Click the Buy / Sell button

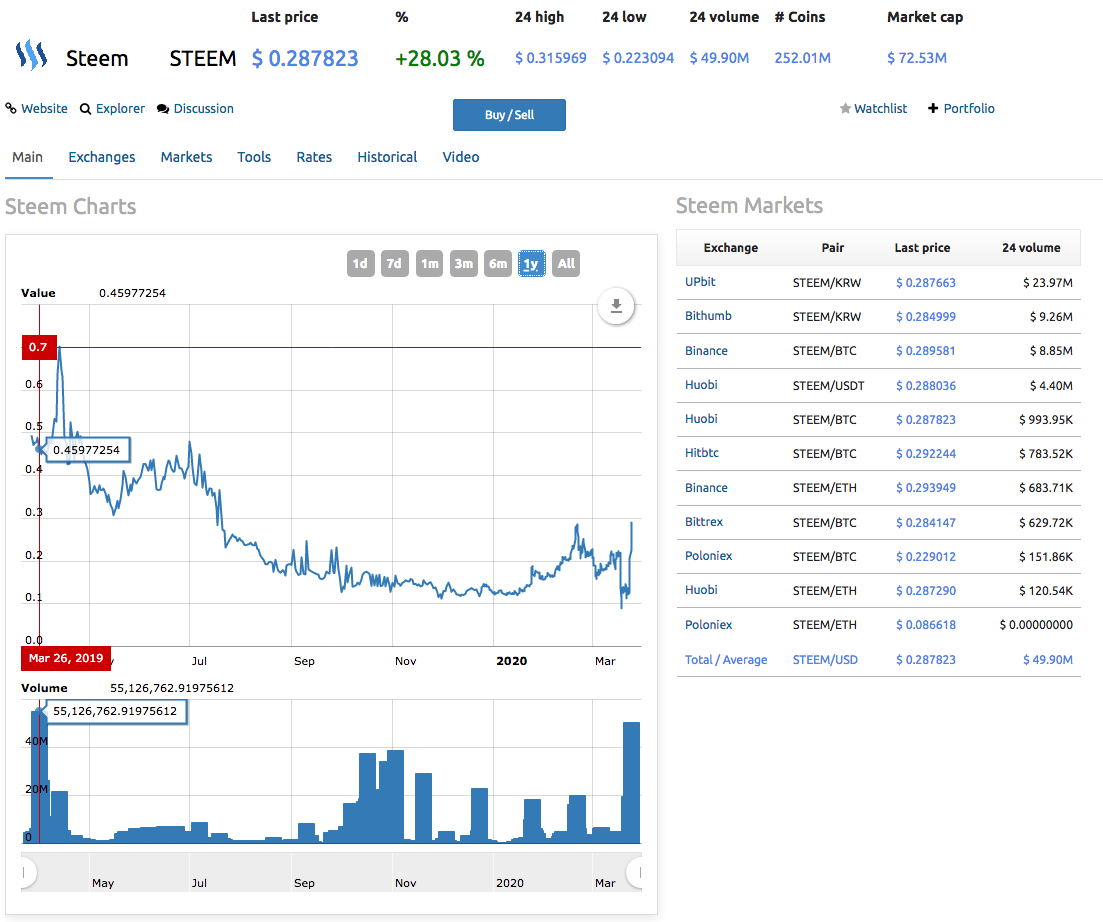(x=509, y=115)
